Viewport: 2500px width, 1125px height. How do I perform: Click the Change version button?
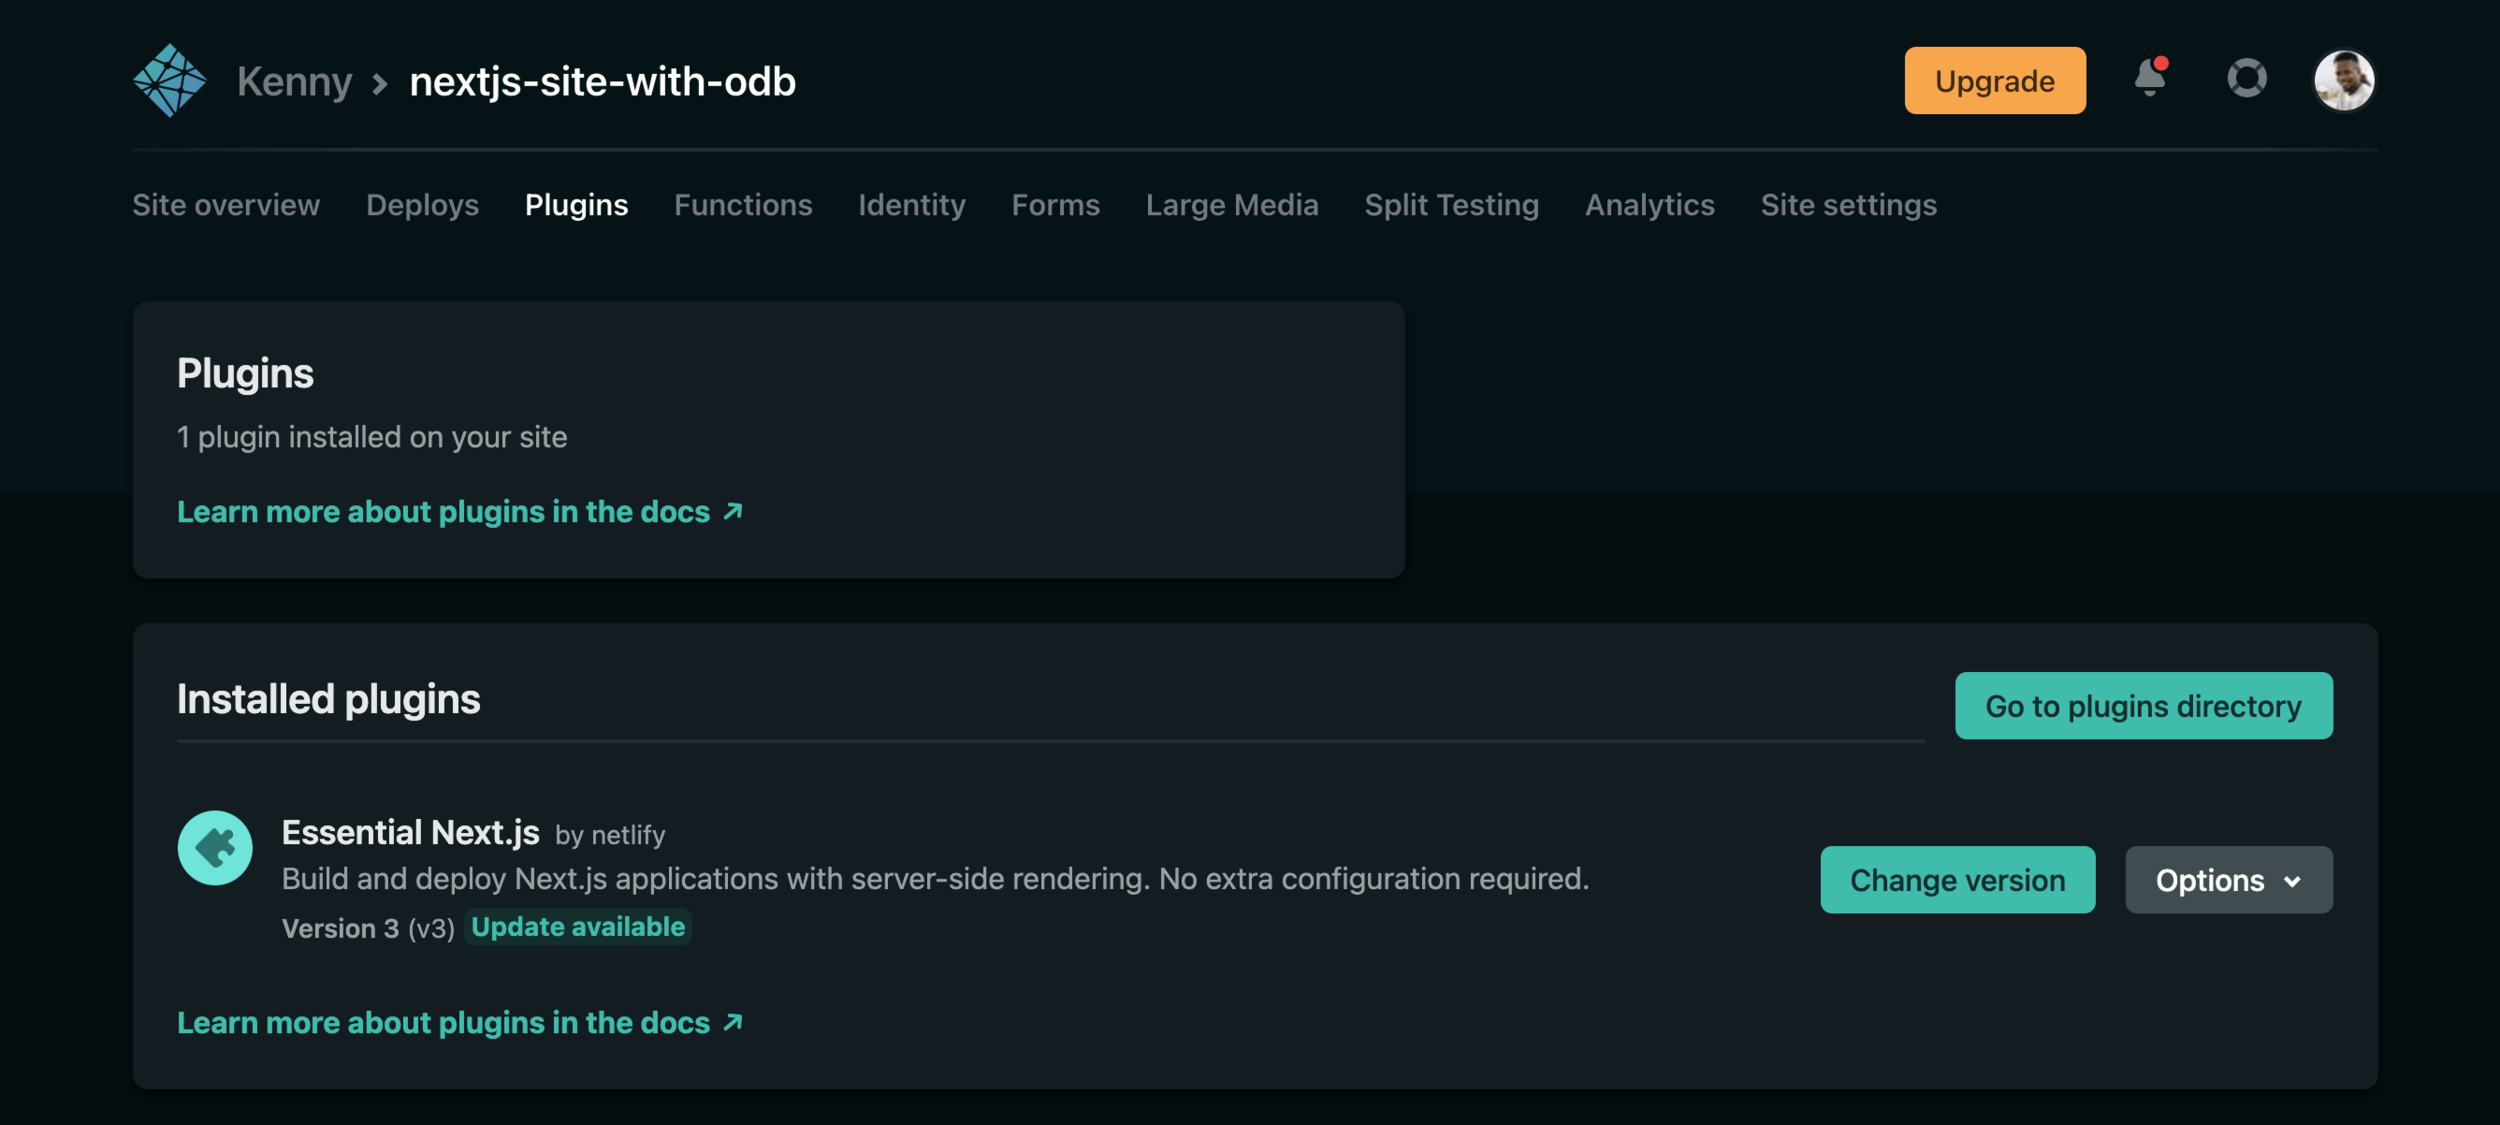(x=1957, y=880)
